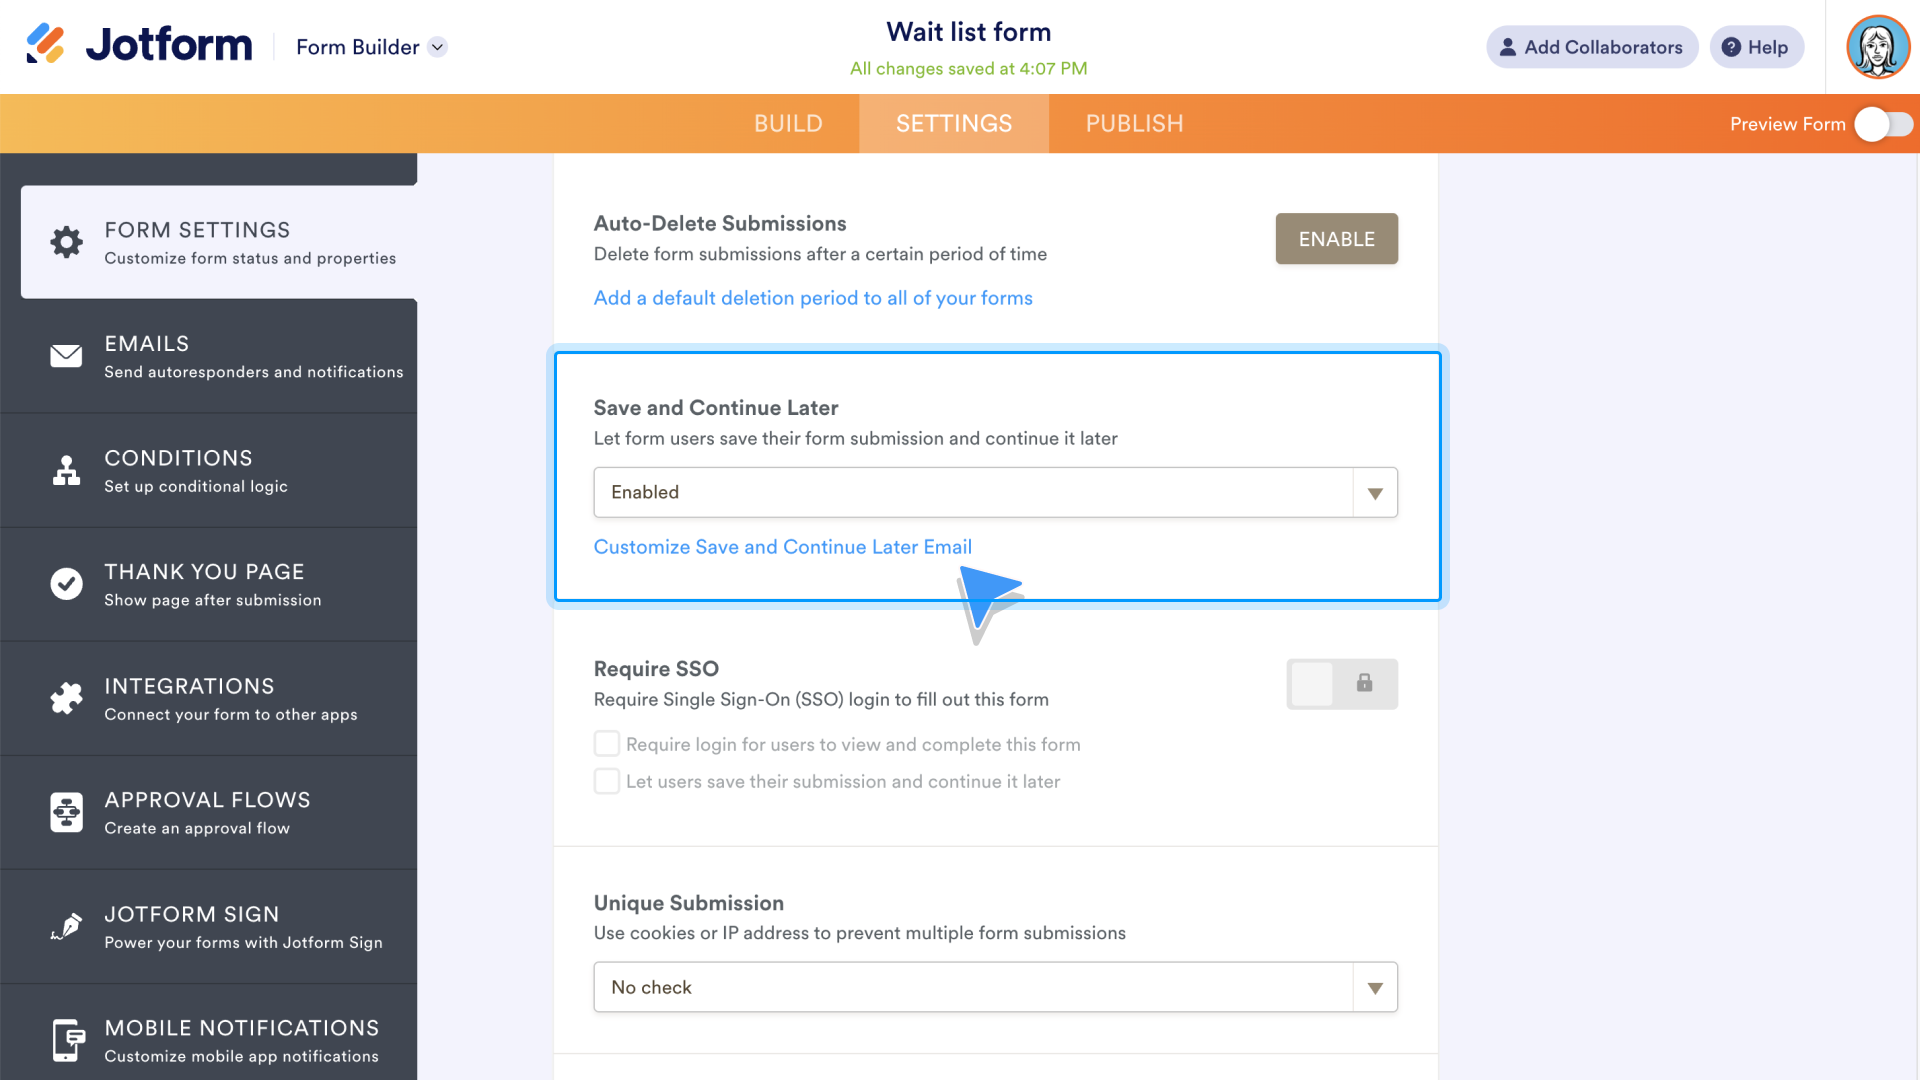This screenshot has height=1080, width=1920.
Task: Expand the Unique Submission dropdown
Action: pyautogui.click(x=1375, y=986)
